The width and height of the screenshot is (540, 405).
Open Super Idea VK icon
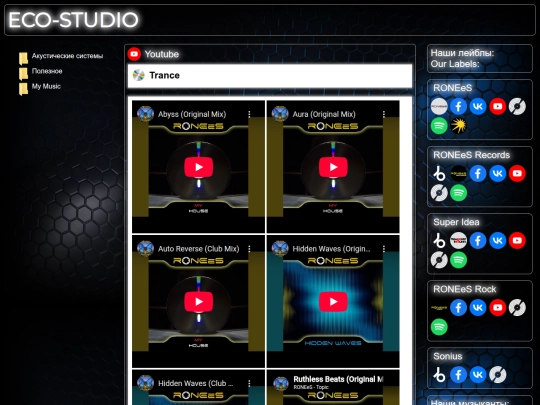[x=498, y=241]
